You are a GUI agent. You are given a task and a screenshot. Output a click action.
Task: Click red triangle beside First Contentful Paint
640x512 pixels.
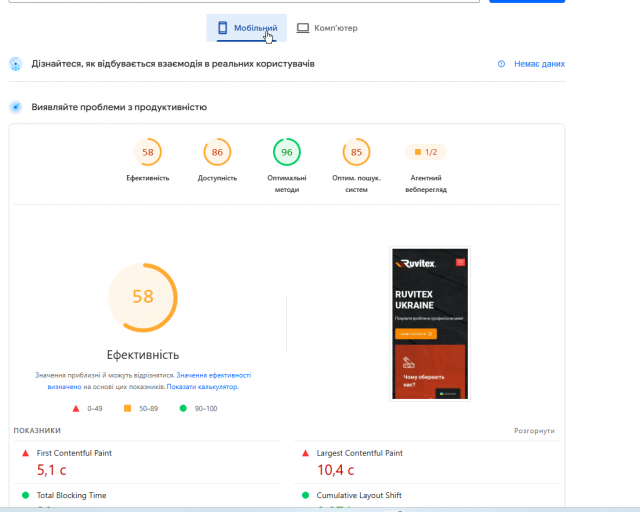25,453
